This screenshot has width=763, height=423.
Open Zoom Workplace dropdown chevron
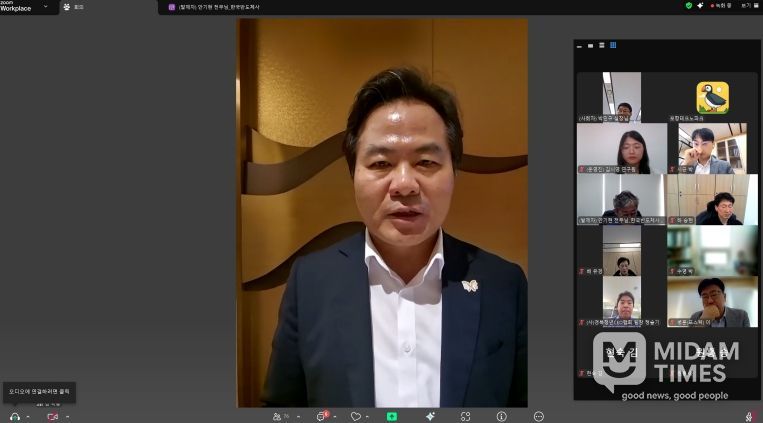point(46,7)
